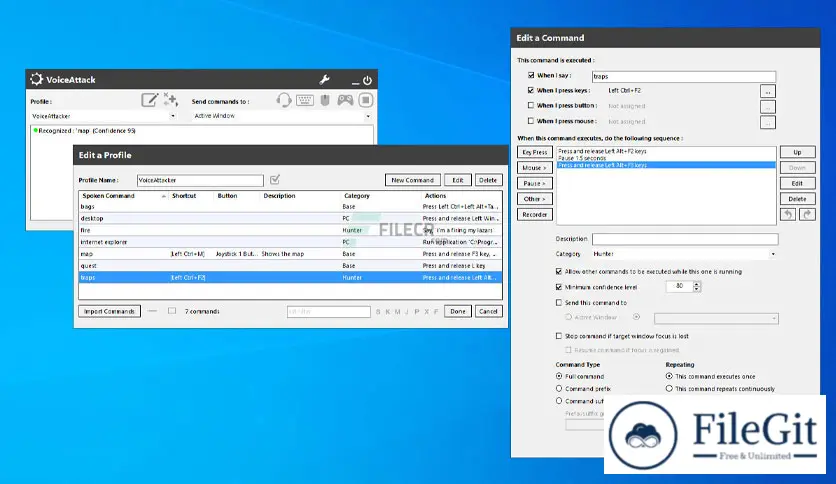Open disabled target window dropdown under Send
Viewport: 836px width, 484px height.
coord(716,318)
